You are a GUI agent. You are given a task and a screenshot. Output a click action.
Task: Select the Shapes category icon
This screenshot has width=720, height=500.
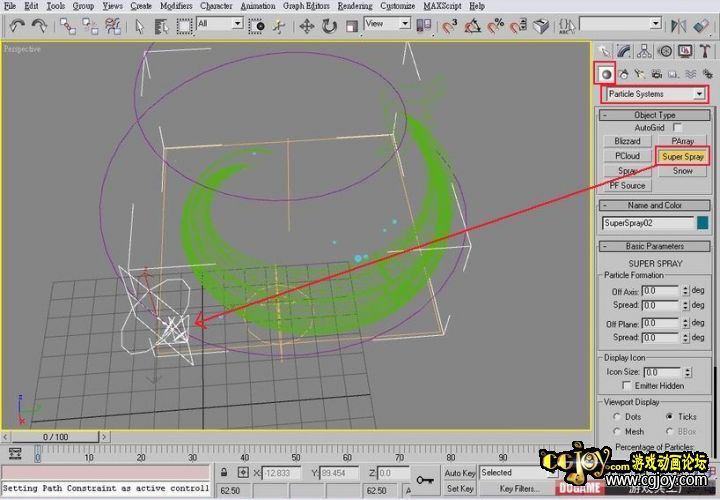tap(624, 74)
